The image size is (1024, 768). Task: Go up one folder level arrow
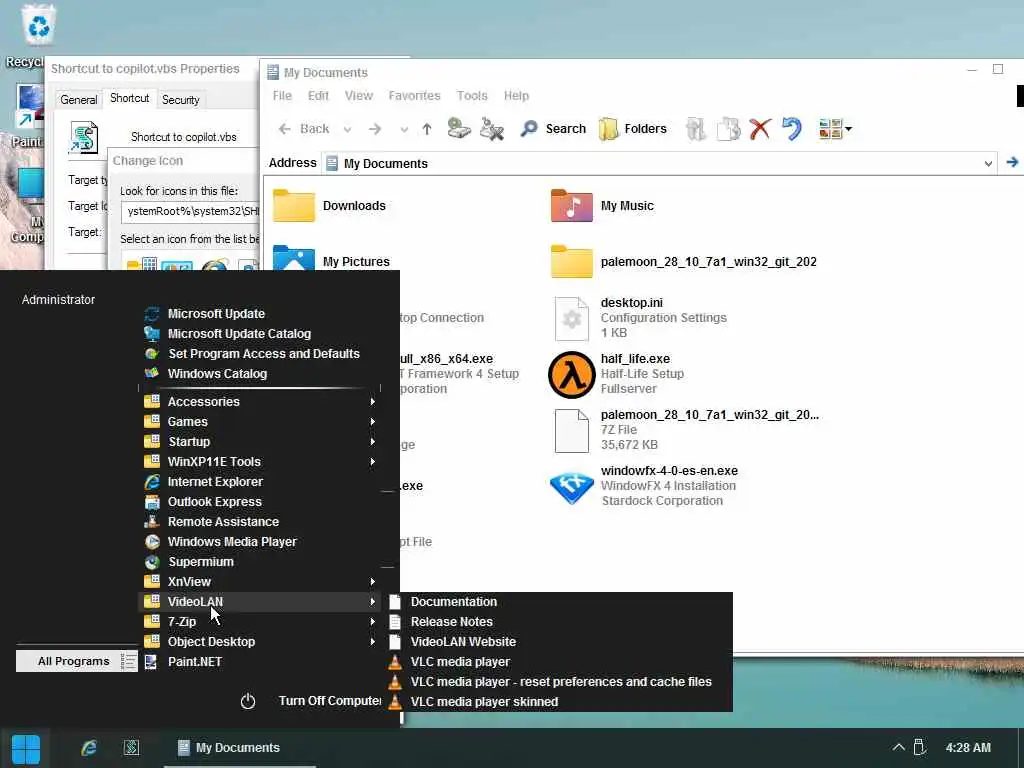(x=427, y=129)
